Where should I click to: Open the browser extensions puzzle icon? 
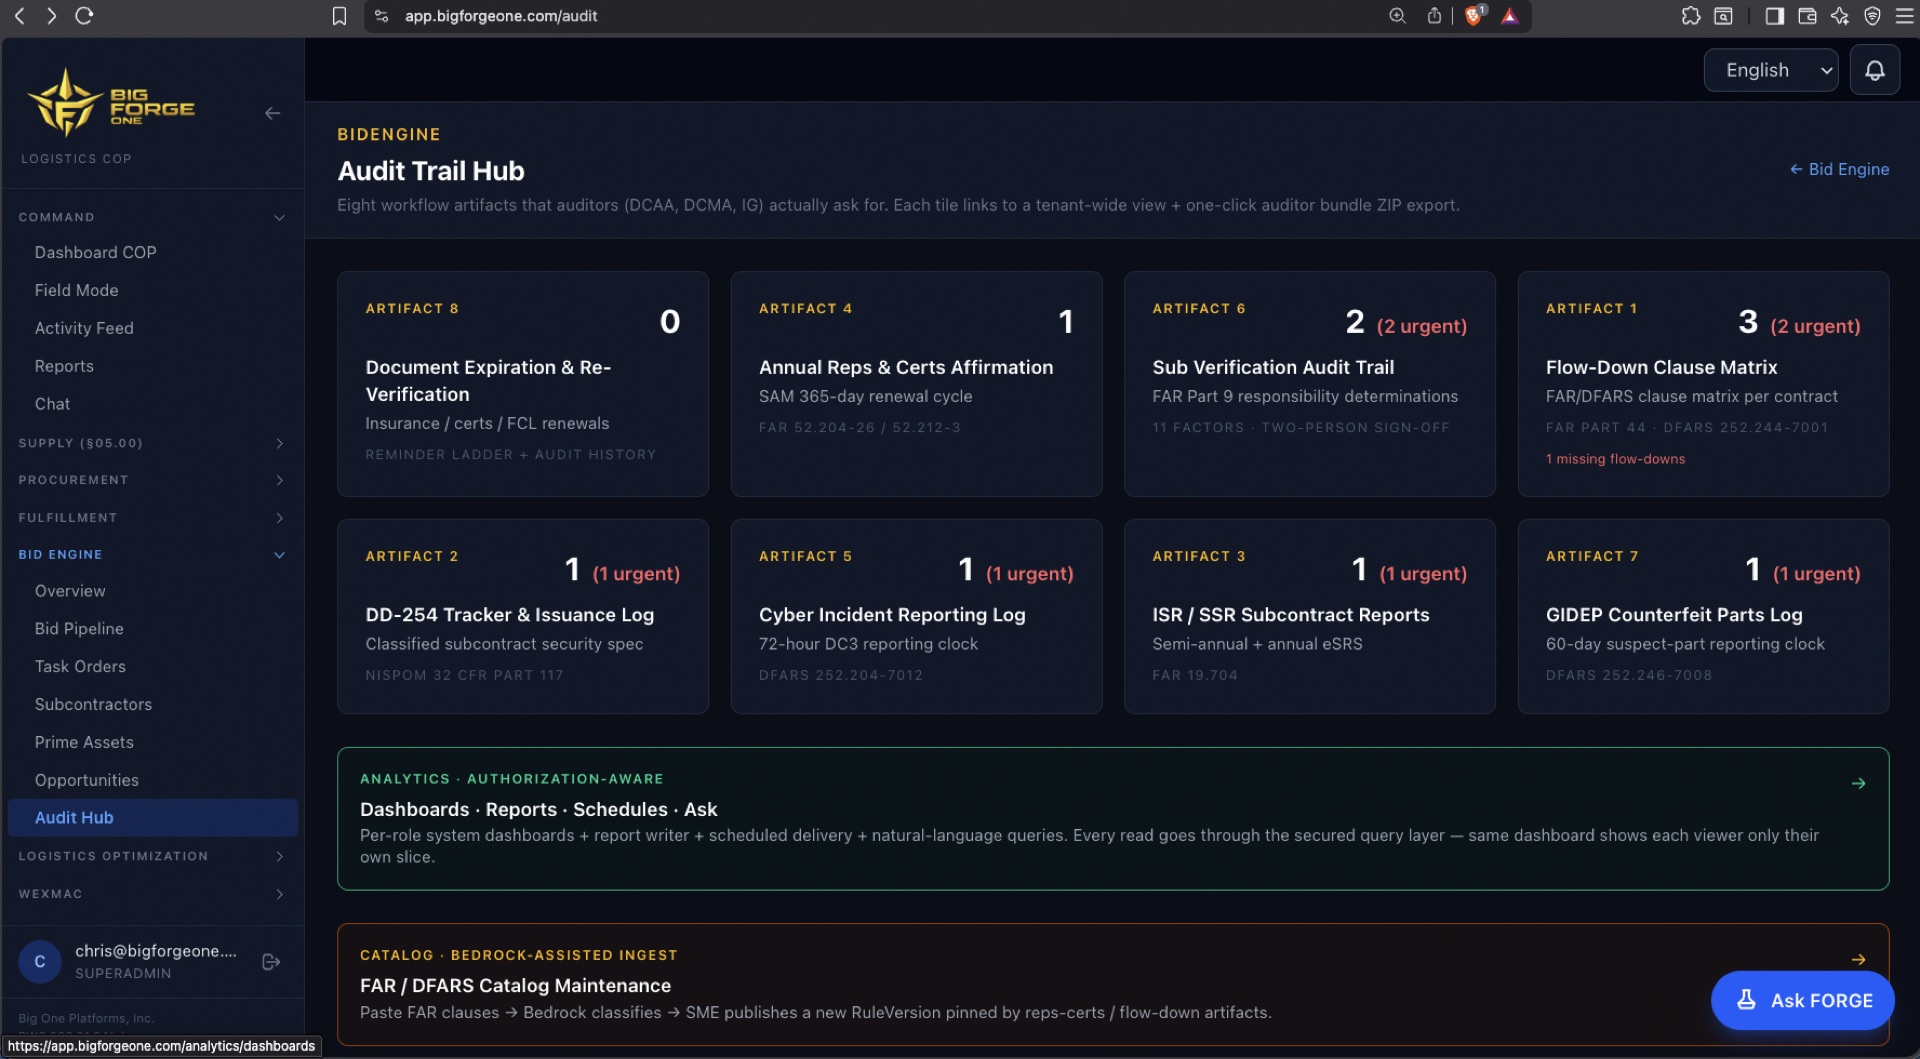point(1691,16)
